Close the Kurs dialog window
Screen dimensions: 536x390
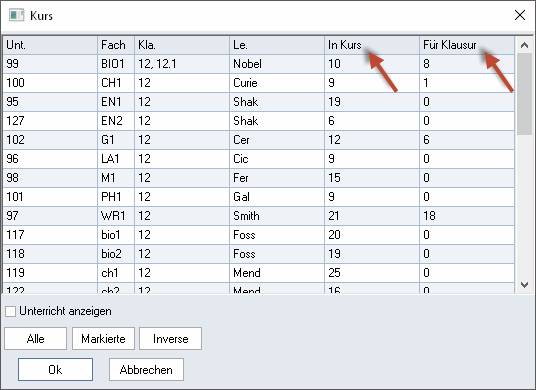(x=520, y=15)
